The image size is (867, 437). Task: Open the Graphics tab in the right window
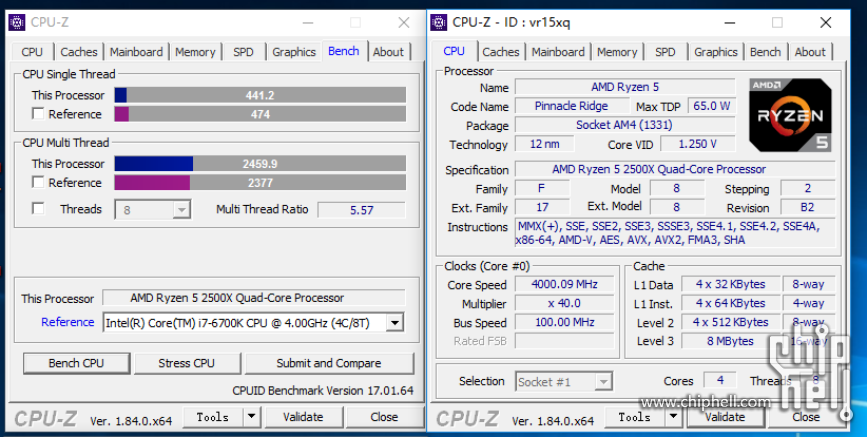tap(715, 52)
